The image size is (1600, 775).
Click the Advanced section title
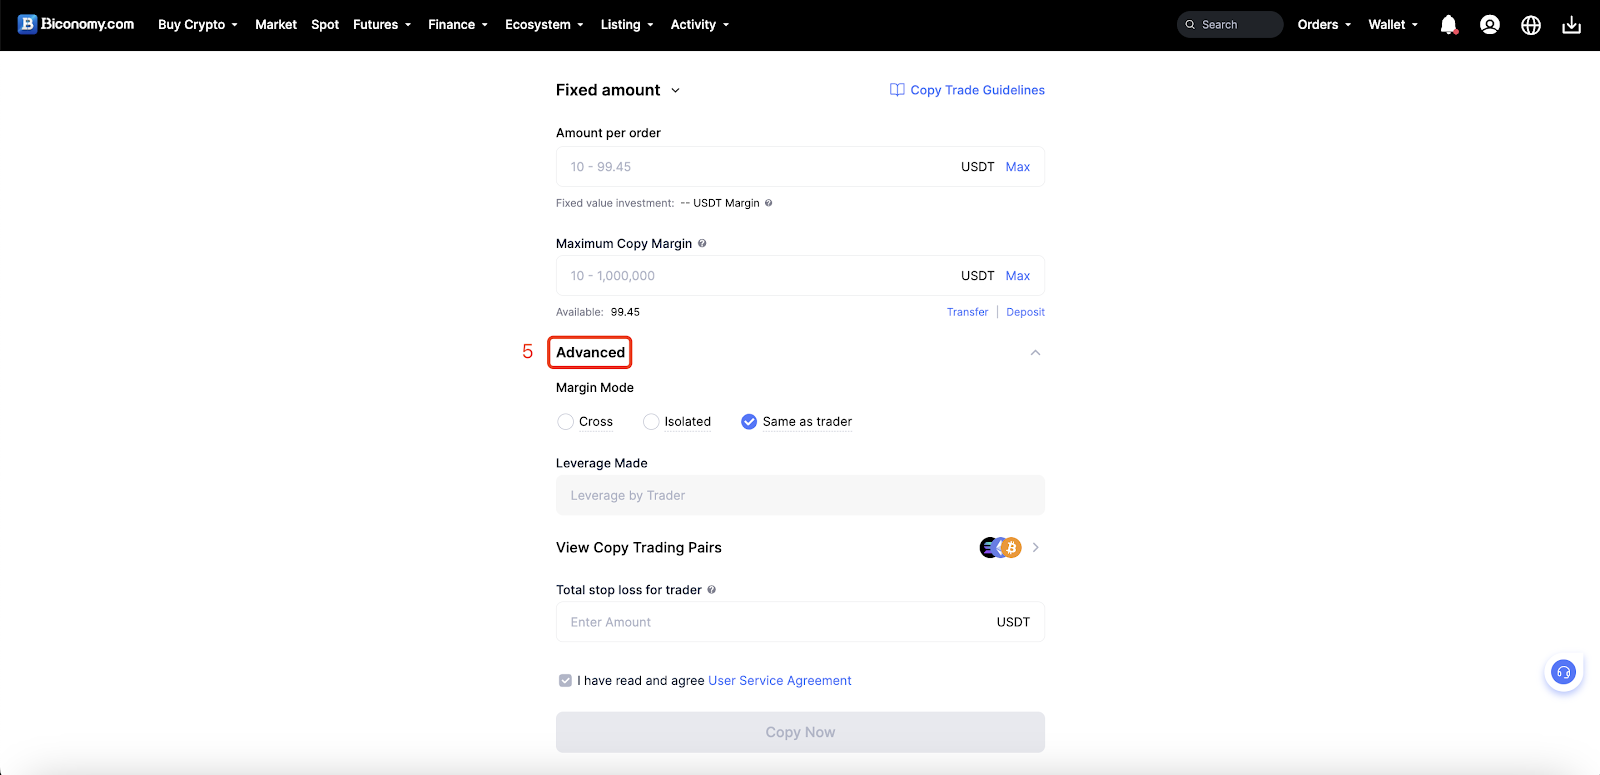tap(590, 353)
